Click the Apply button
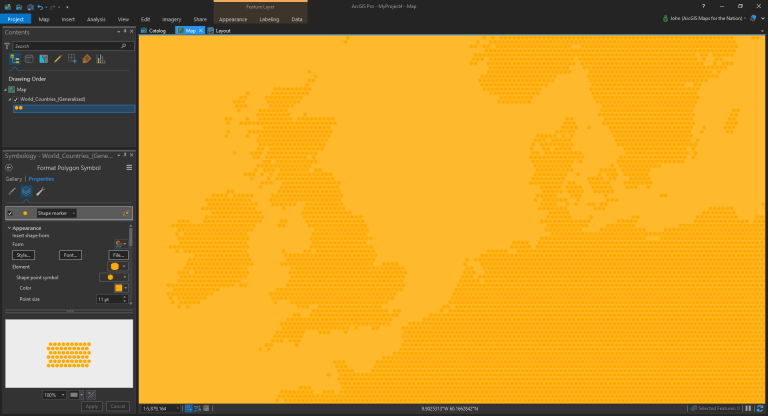The width and height of the screenshot is (768, 416). 92,406
